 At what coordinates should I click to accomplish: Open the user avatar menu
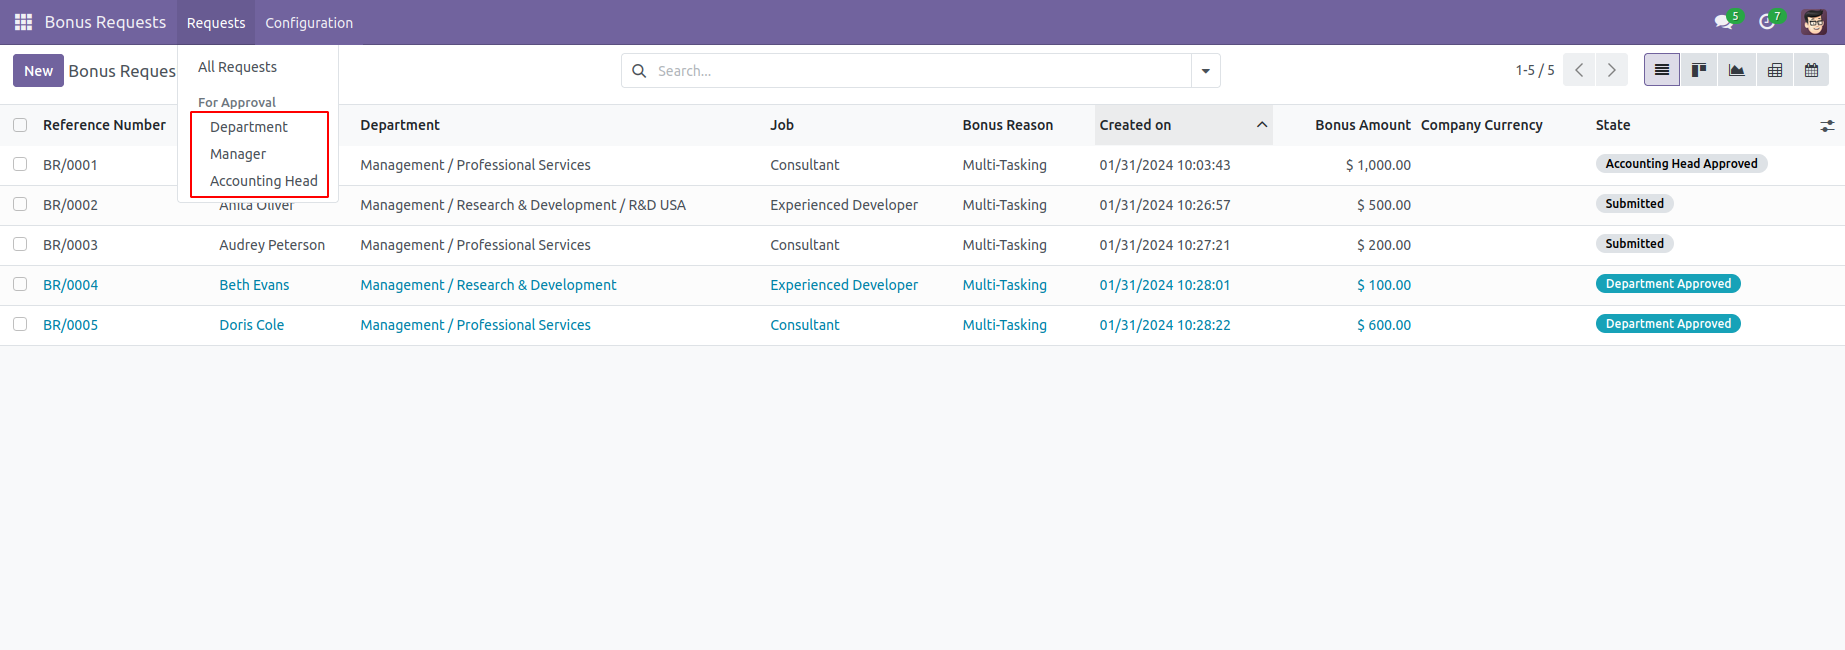point(1814,22)
